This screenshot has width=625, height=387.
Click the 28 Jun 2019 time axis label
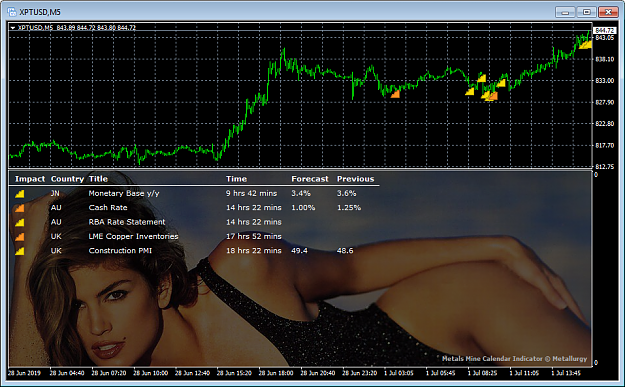24,373
